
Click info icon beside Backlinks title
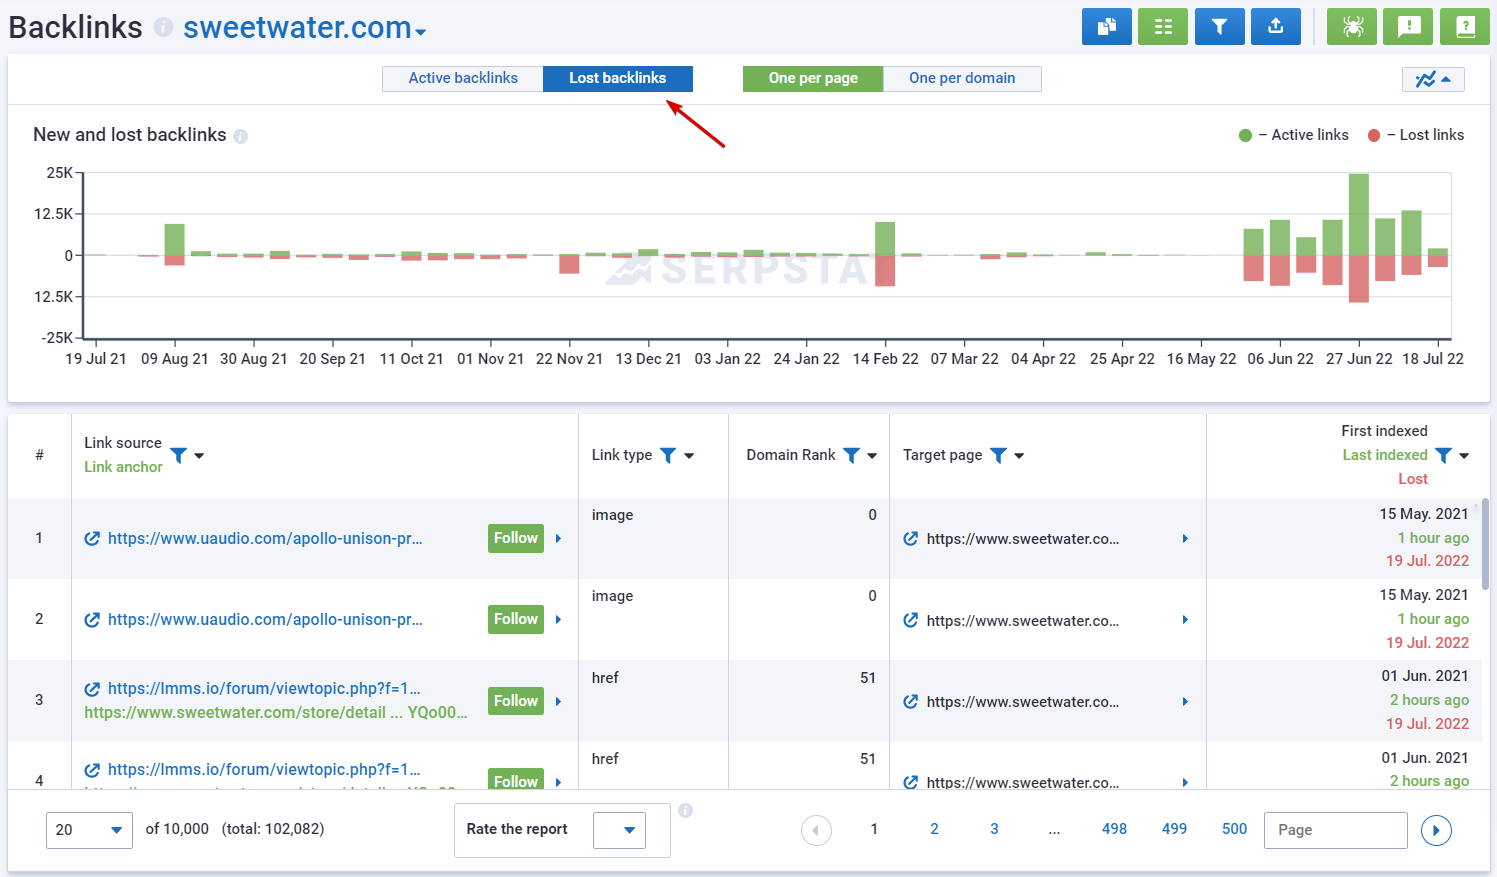pyautogui.click(x=163, y=28)
